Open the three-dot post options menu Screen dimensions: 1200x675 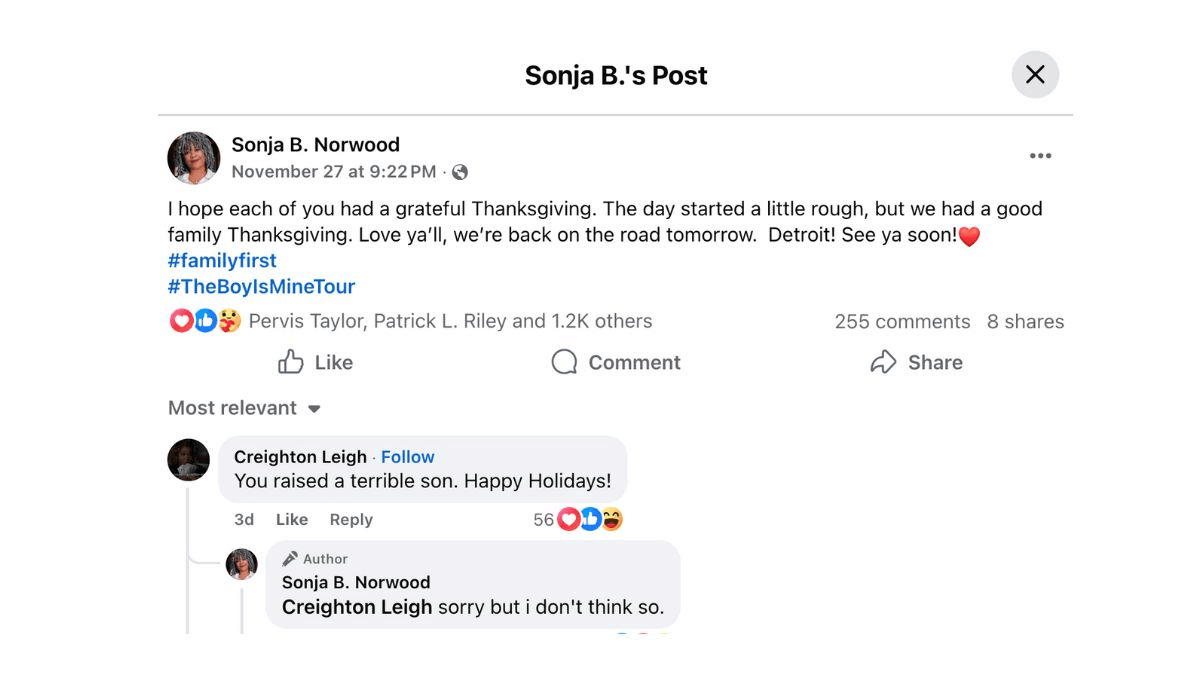1040,156
